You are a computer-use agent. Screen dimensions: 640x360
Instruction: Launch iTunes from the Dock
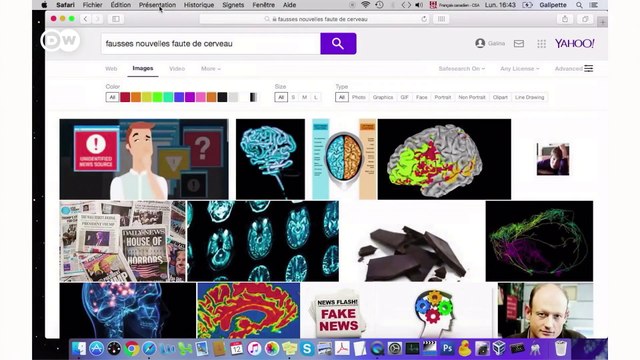coord(254,349)
